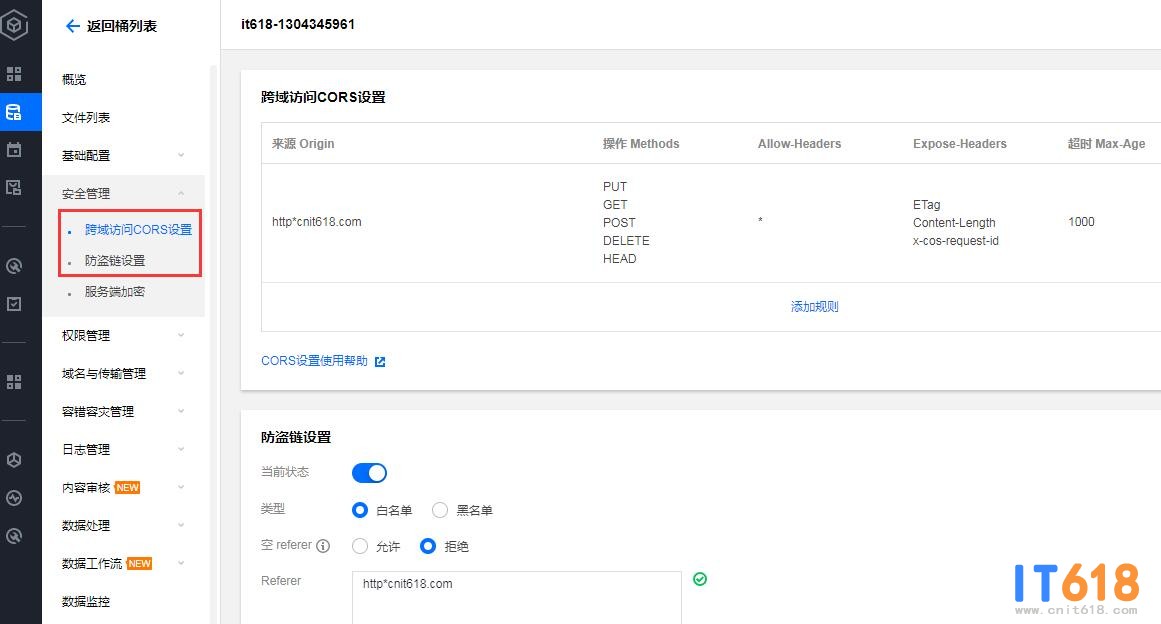Screen dimensions: 1161x624
Task: Select the 白名单 whitelist radio button
Action: click(x=360, y=510)
